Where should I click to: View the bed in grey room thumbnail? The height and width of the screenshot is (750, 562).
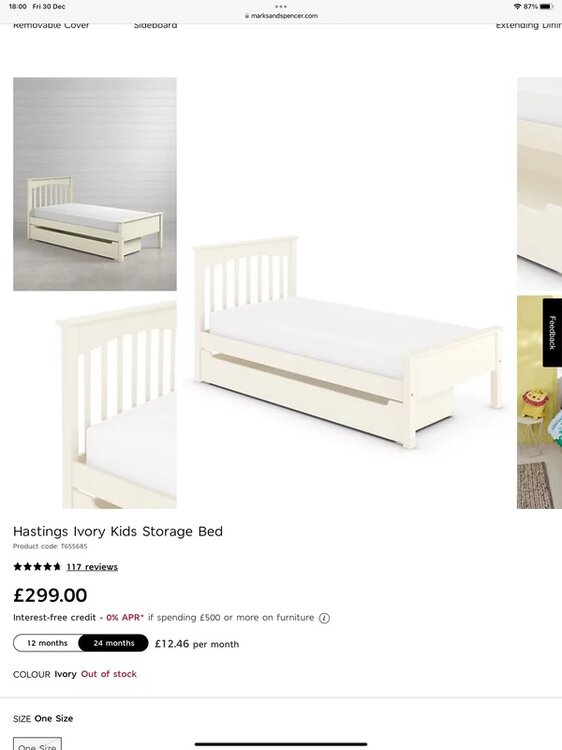[95, 184]
